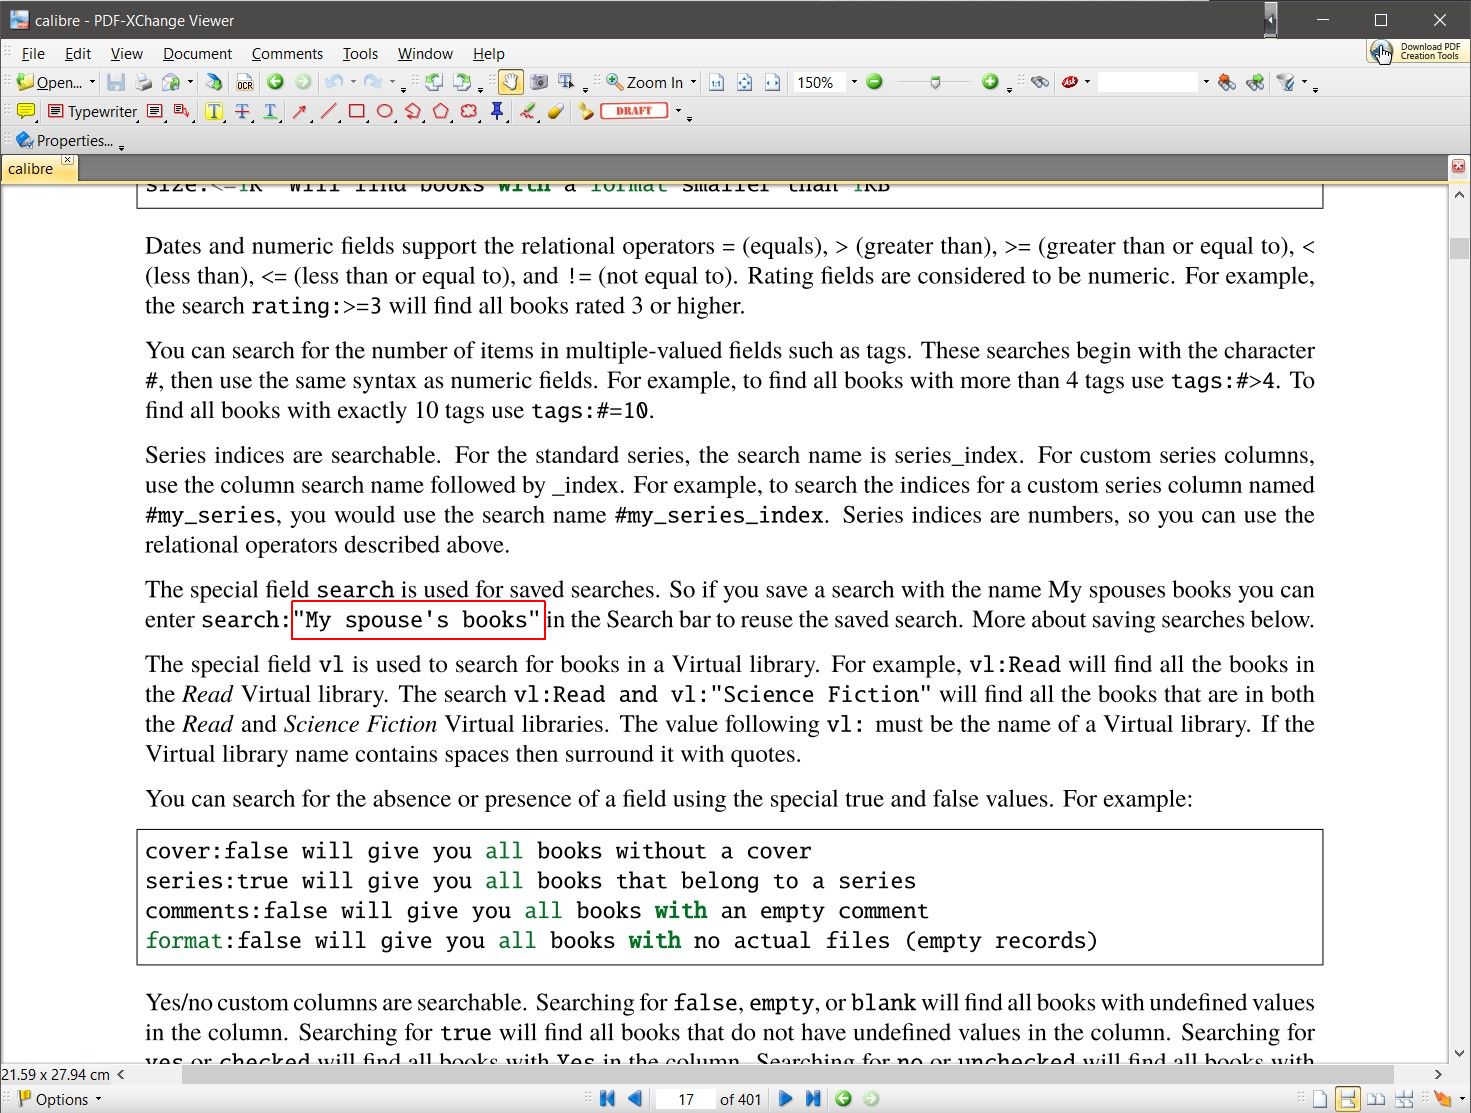Screen dimensions: 1471x1113
Task: Find previous search result with binoculars arrow
Action: point(1227,82)
